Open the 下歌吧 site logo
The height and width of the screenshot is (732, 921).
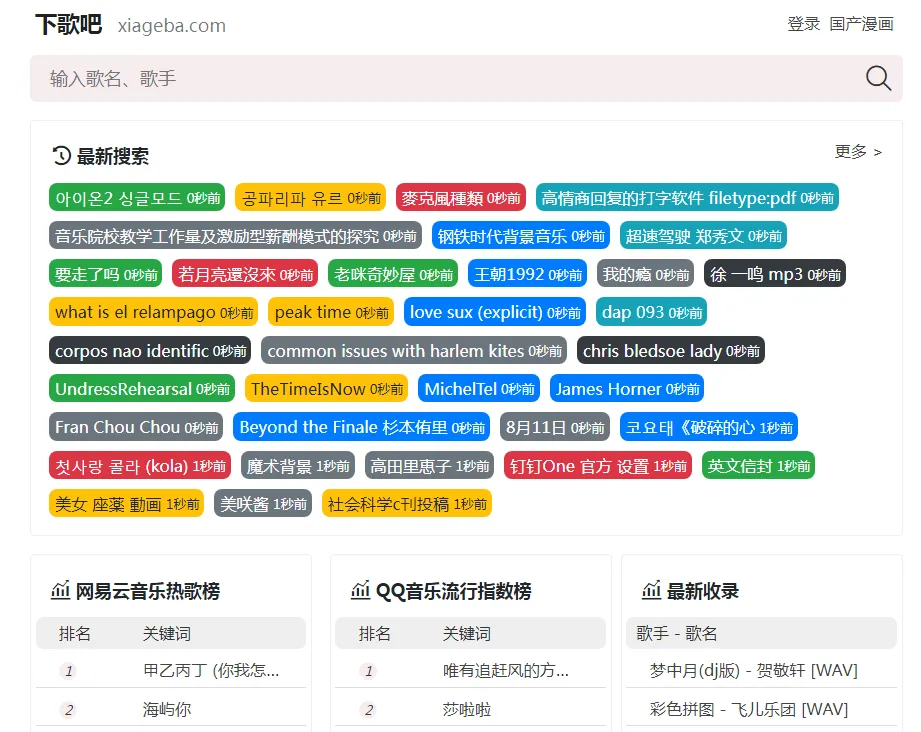click(x=69, y=25)
